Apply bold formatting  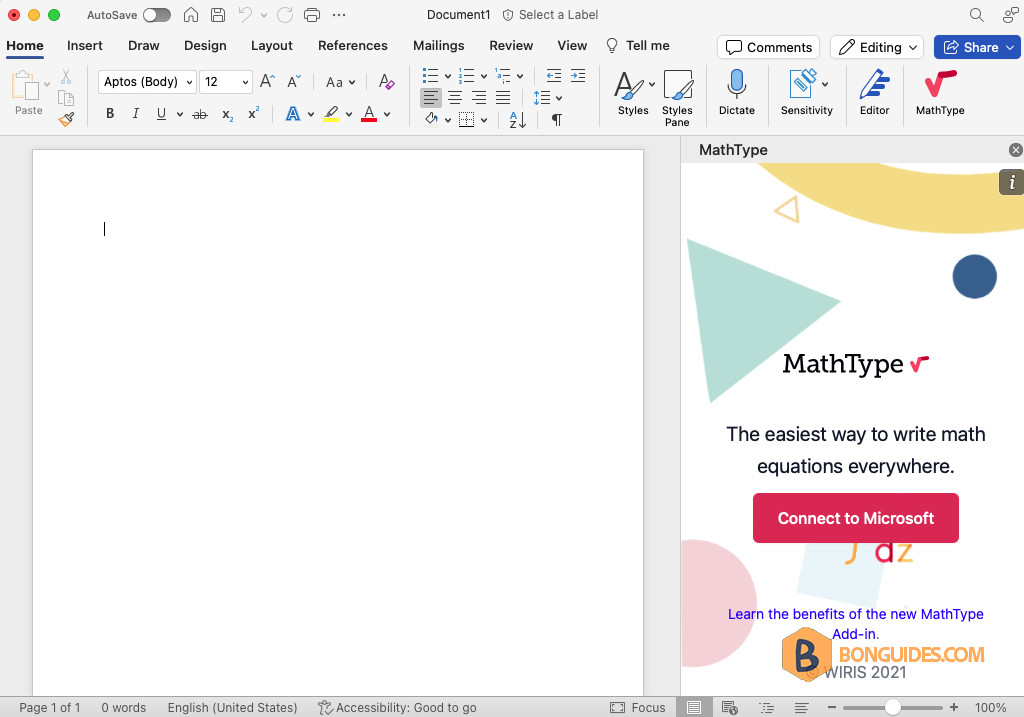[x=110, y=114]
